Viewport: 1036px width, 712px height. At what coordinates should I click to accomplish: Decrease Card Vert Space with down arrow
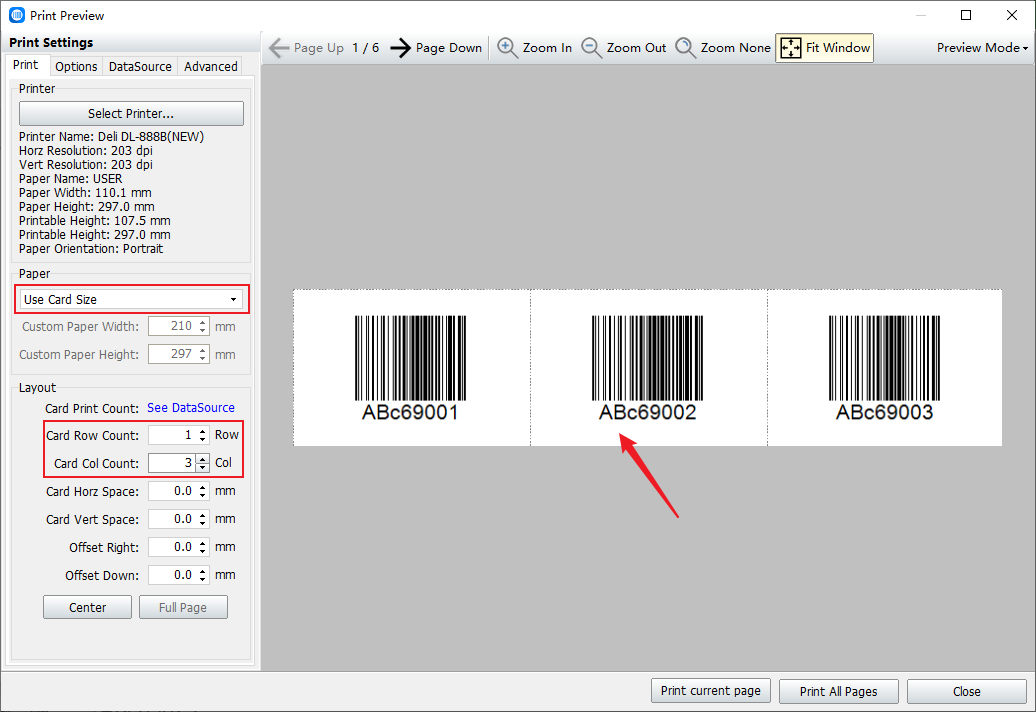[203, 524]
